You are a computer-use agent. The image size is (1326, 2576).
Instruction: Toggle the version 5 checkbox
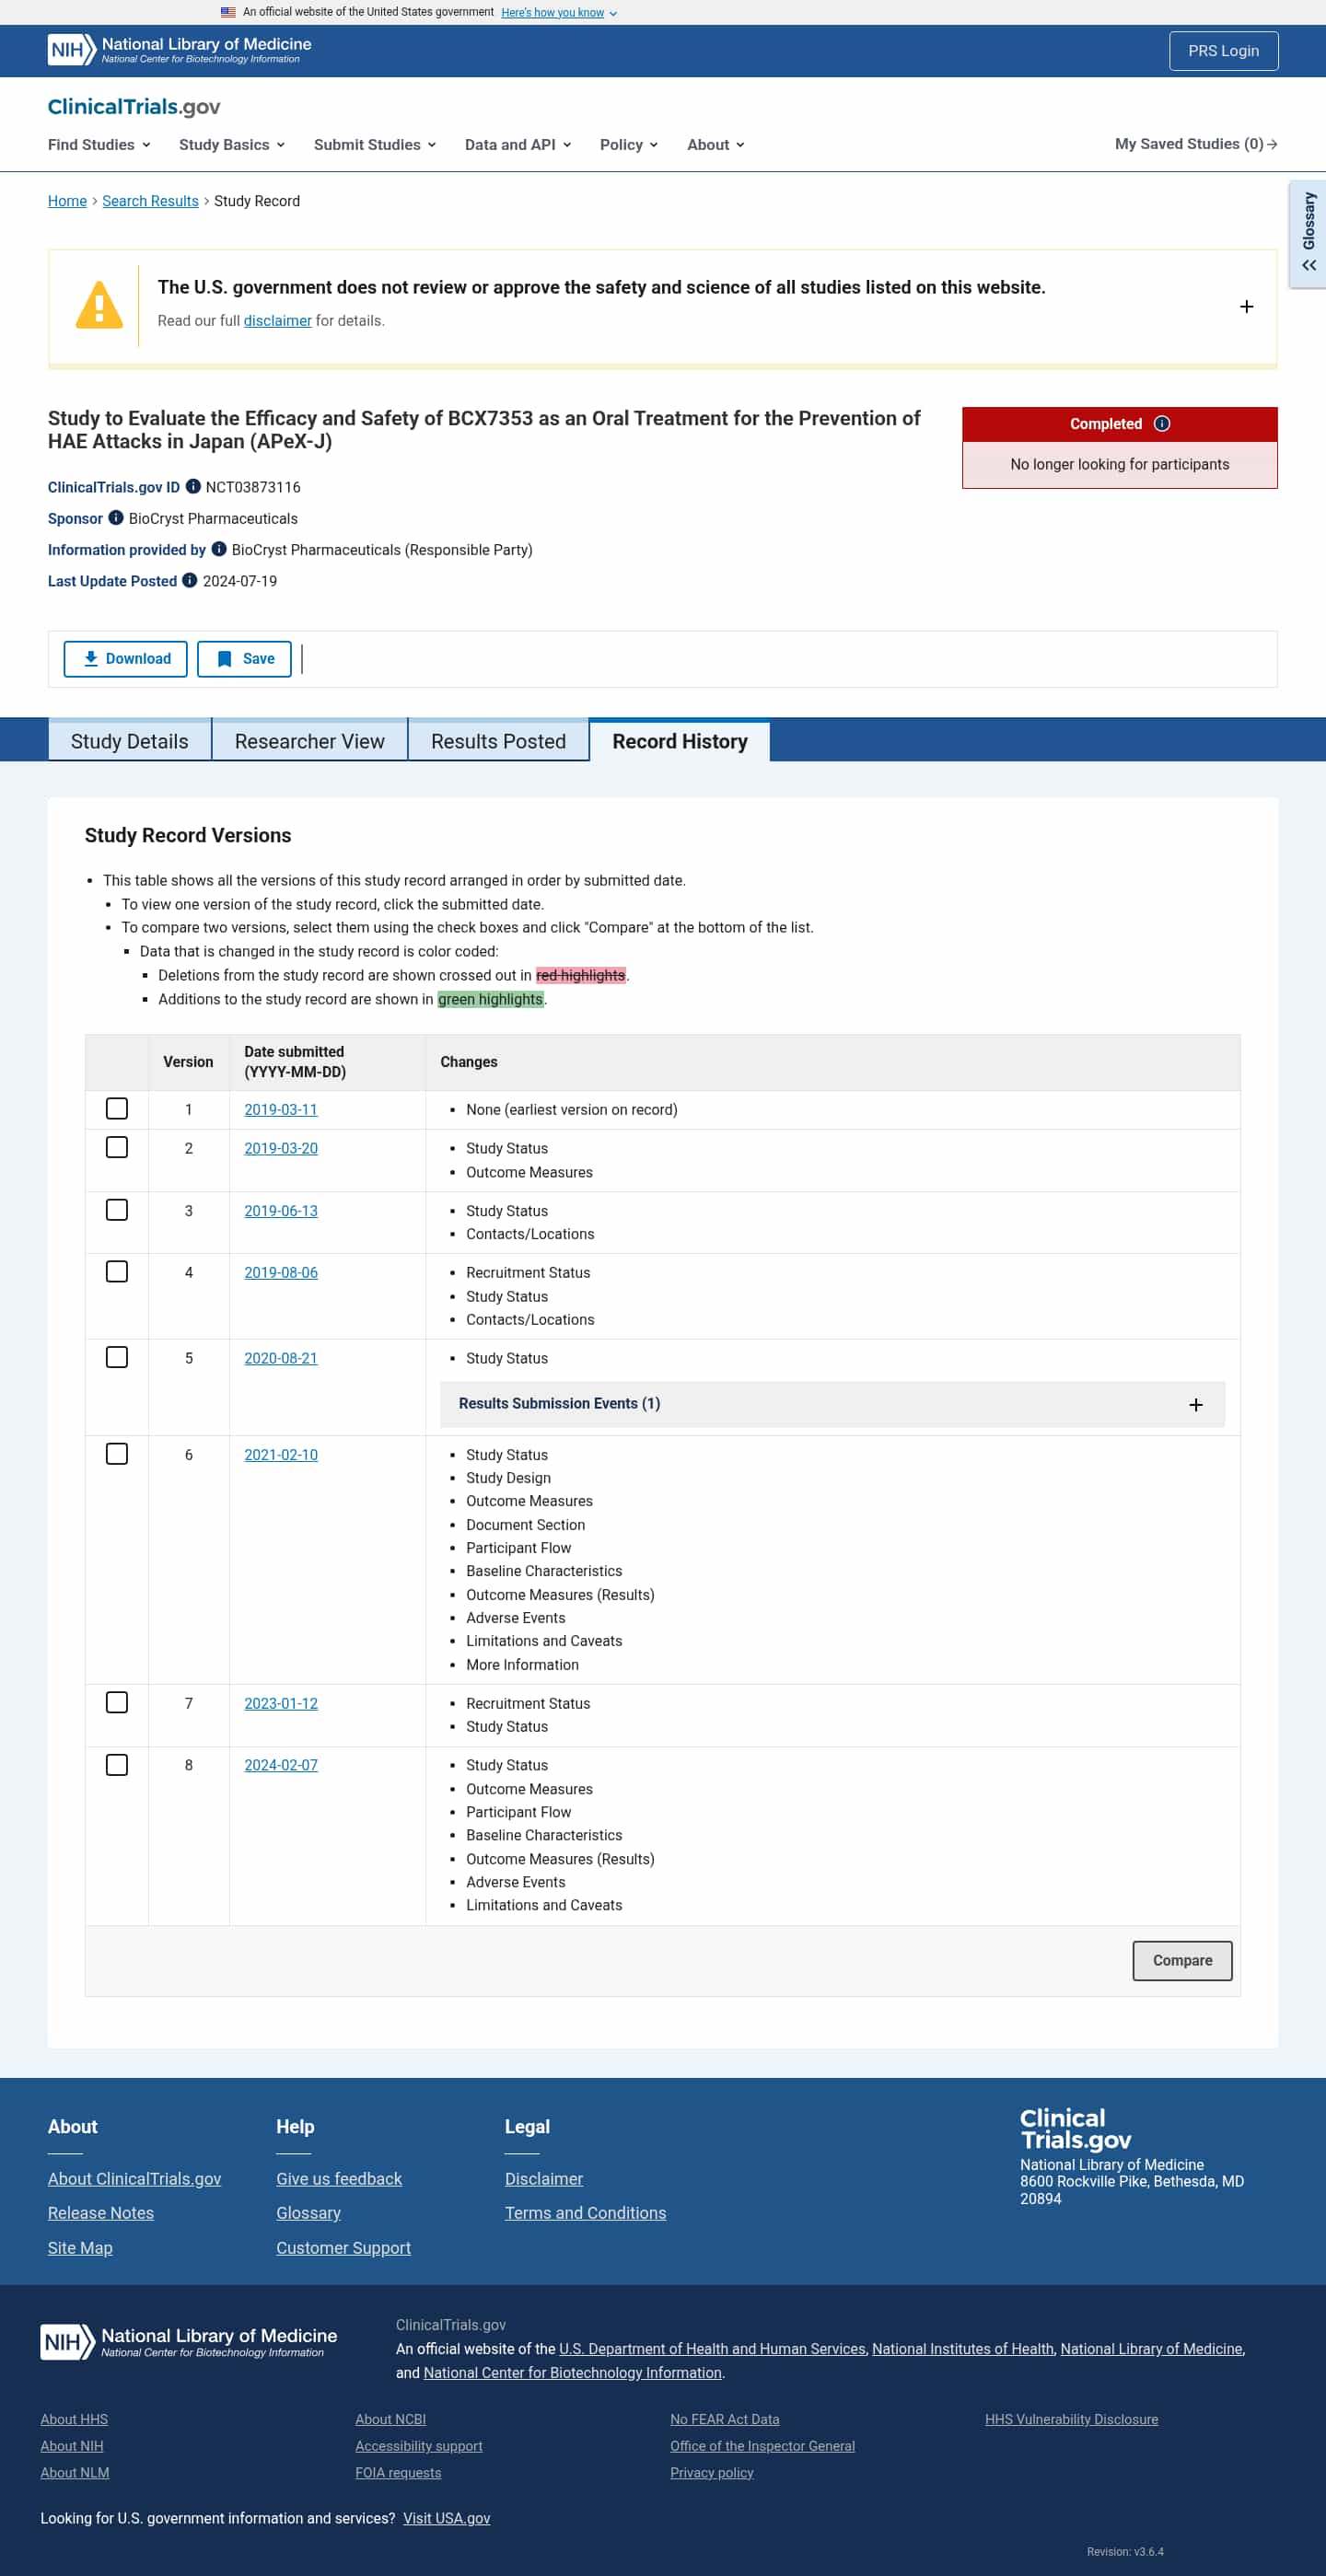(117, 1357)
